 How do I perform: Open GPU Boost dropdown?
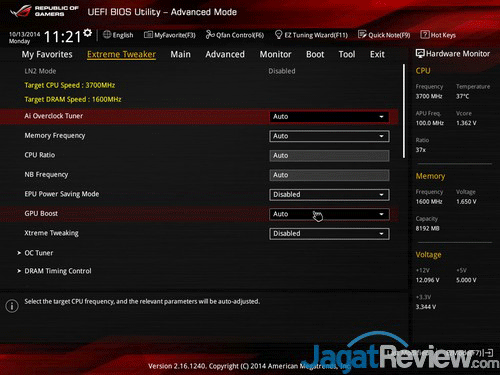pos(329,214)
